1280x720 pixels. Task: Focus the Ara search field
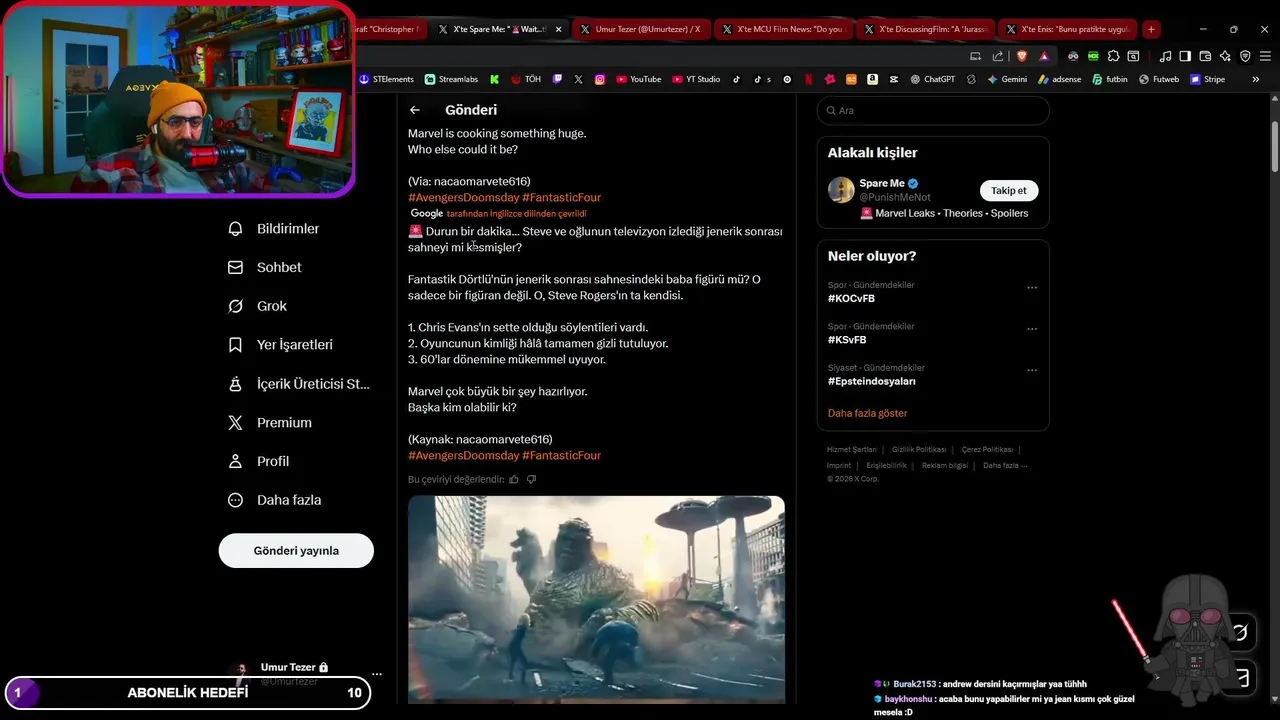[933, 111]
